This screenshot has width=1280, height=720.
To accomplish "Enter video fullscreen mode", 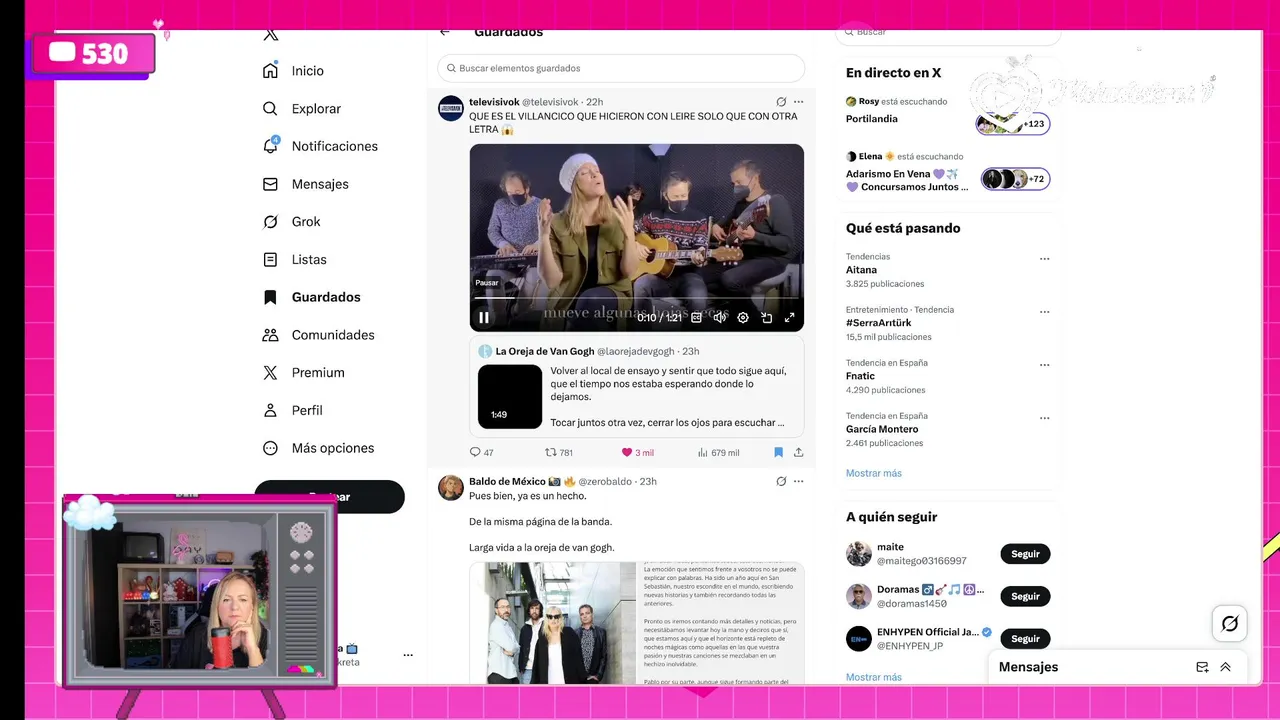I will pos(789,317).
